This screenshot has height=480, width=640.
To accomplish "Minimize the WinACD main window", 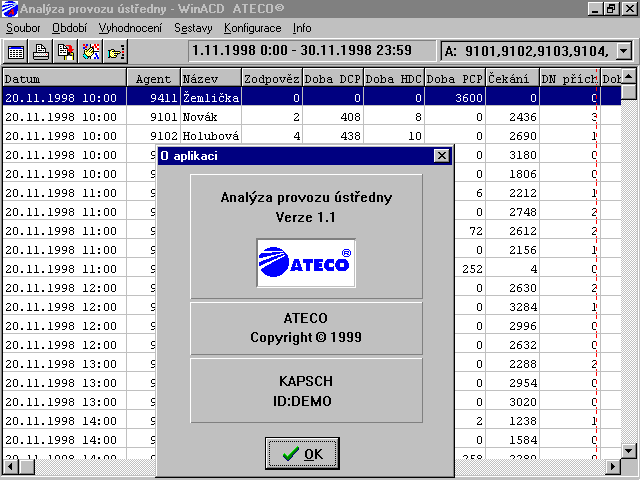I will [x=595, y=9].
